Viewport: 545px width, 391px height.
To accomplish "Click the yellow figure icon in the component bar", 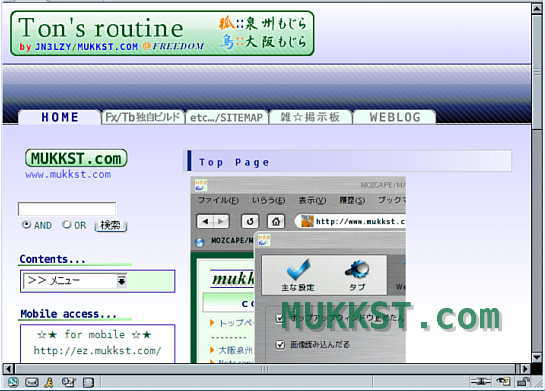I will pyautogui.click(x=49, y=382).
